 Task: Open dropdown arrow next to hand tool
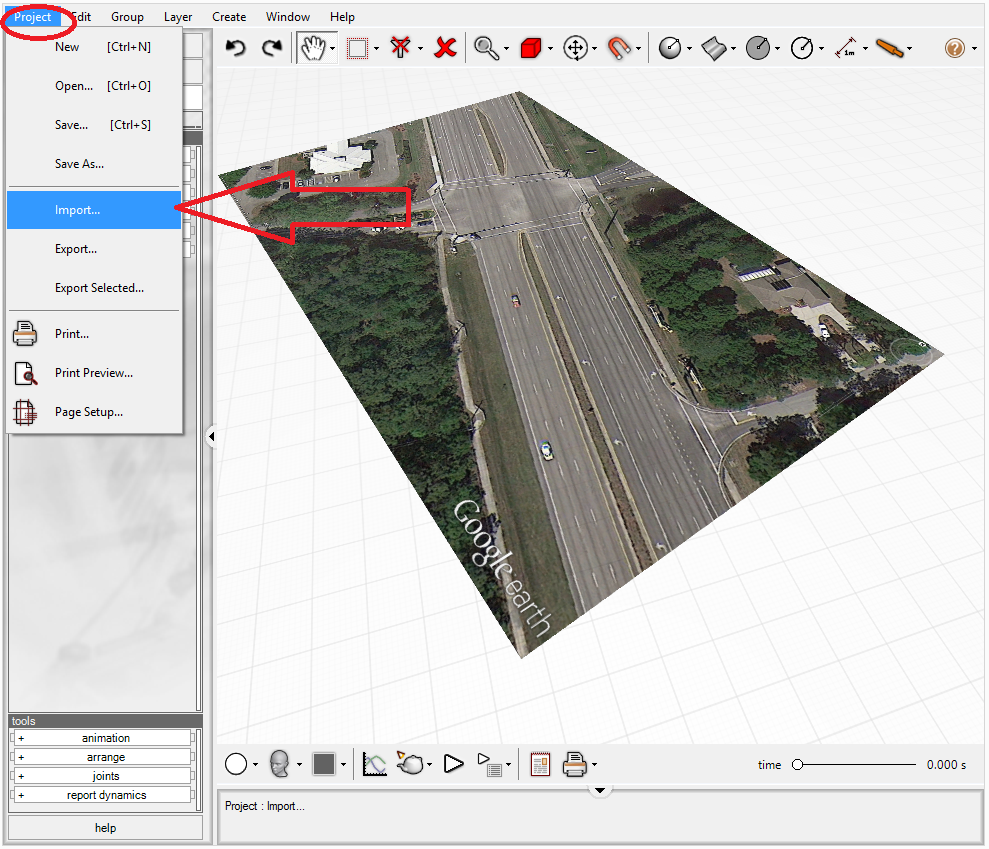(332, 49)
